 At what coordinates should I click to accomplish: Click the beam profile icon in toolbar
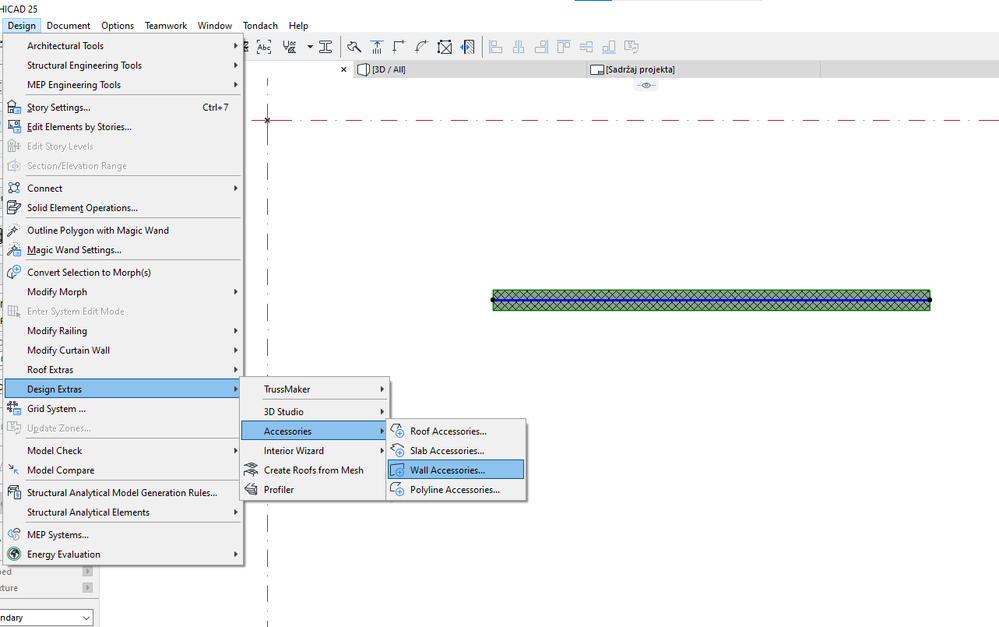click(326, 47)
